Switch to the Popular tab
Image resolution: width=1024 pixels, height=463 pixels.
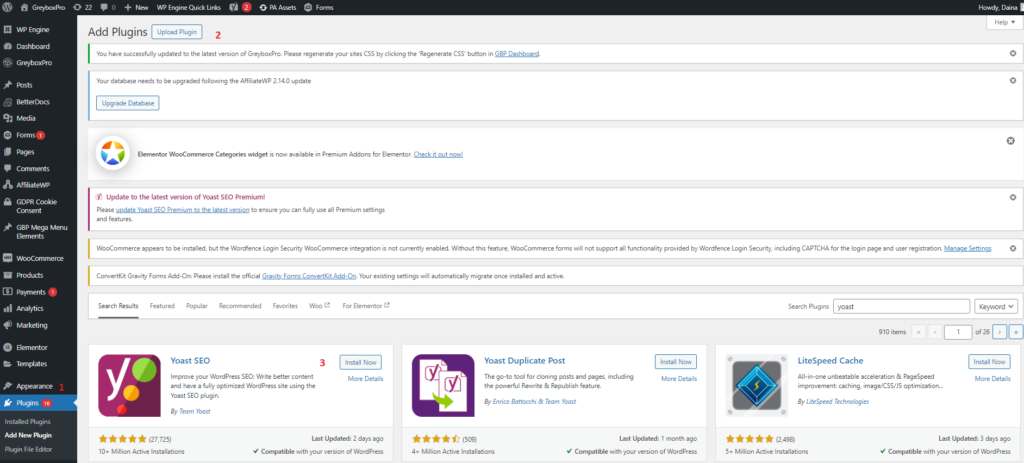(x=197, y=306)
